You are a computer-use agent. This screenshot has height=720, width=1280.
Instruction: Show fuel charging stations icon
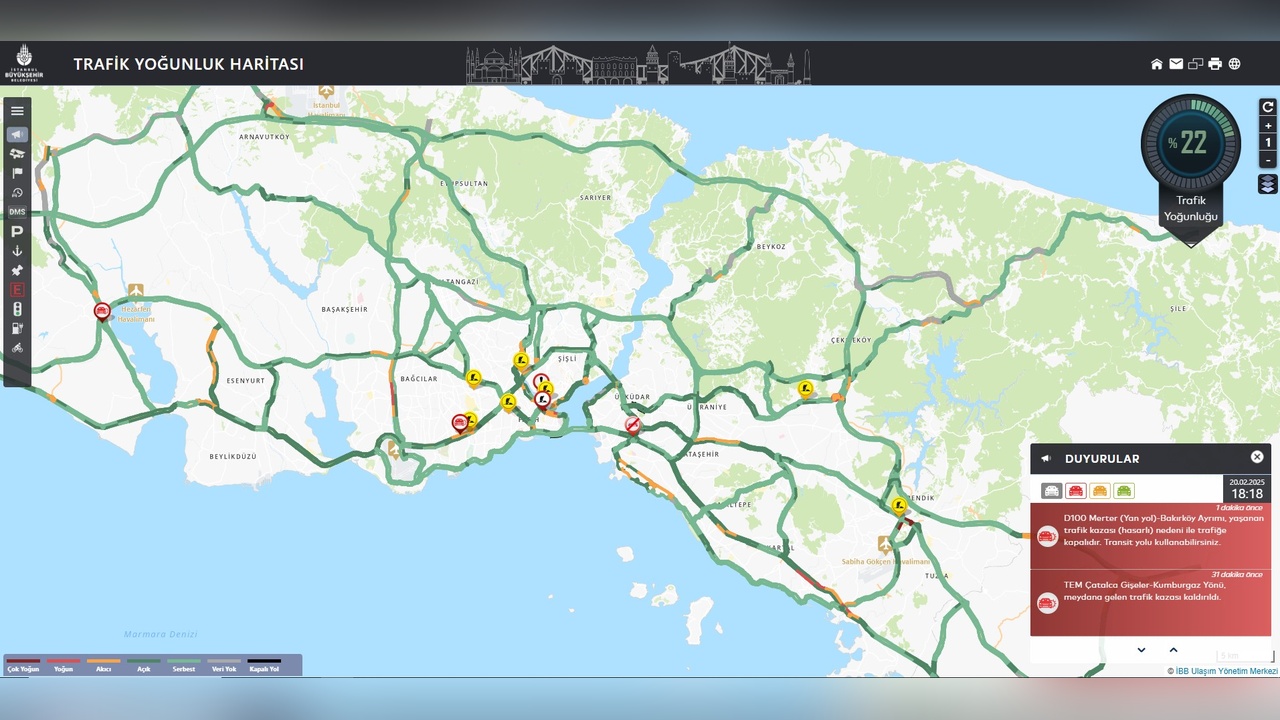click(17, 328)
